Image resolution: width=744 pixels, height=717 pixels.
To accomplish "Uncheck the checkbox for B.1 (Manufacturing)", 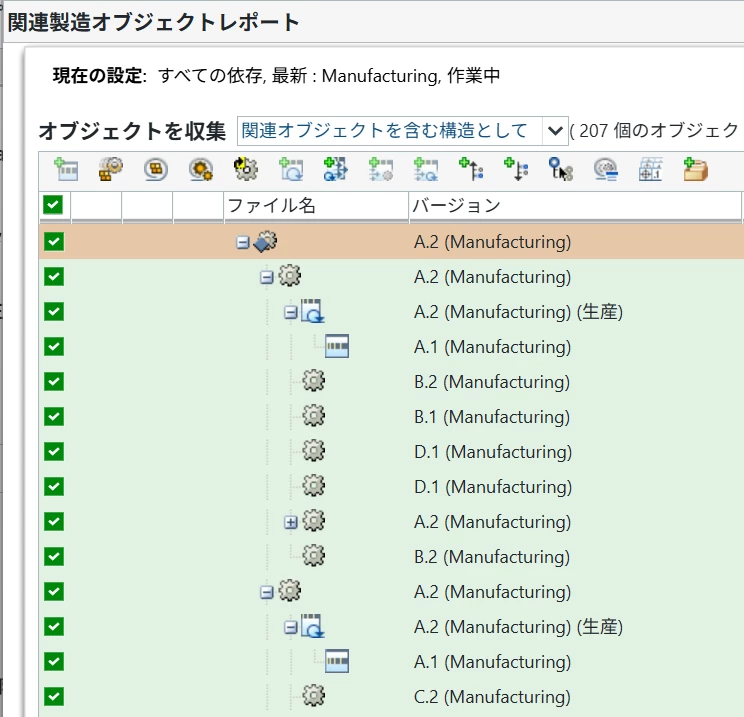I will 54,416.
